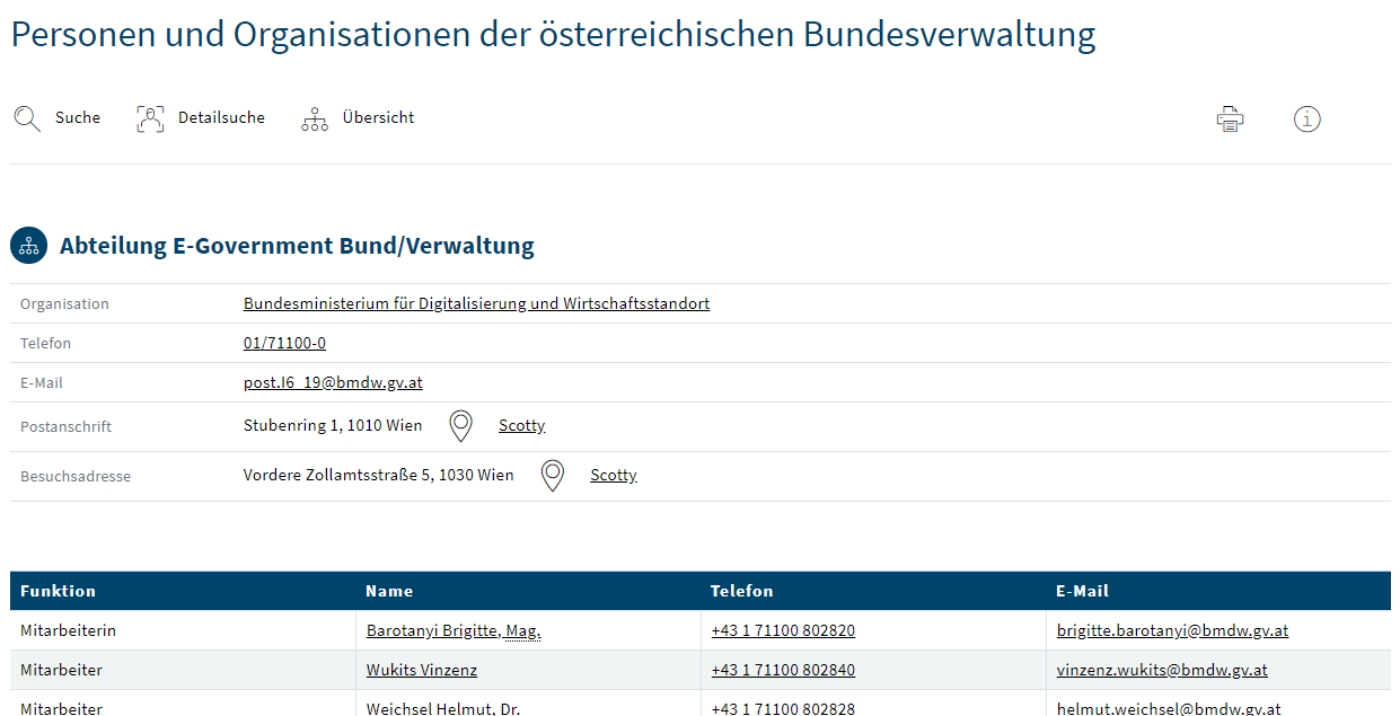Click the Stubenring 1, 1010 Wien address

click(332, 426)
